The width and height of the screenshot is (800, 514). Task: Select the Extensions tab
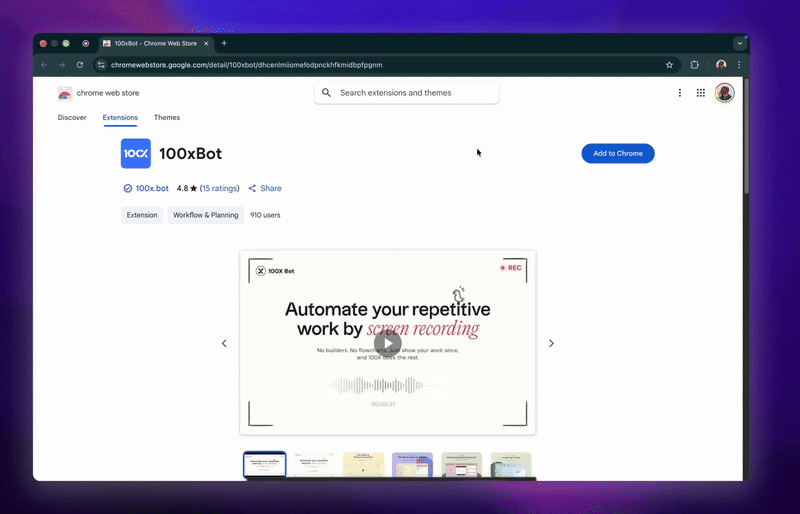tap(120, 117)
